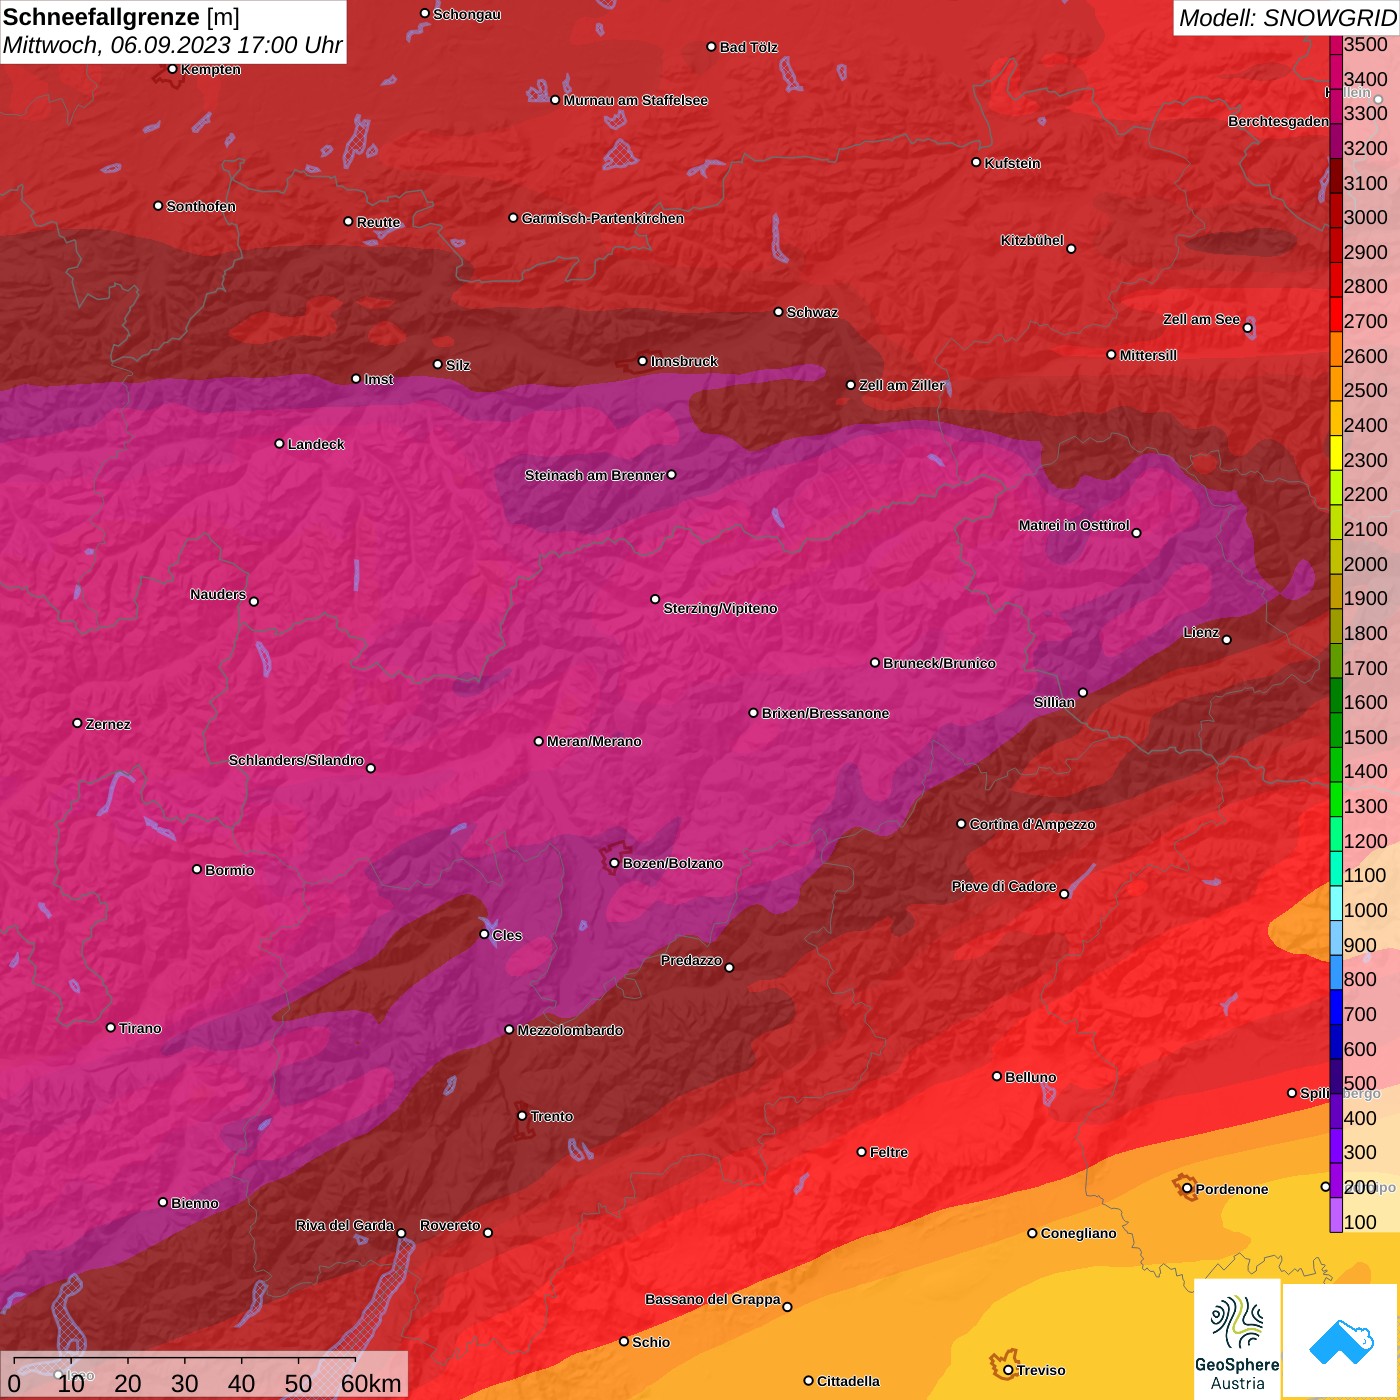This screenshot has height=1400, width=1400.
Task: Click the Matrei in Osttirol label
Action: coord(1074,525)
